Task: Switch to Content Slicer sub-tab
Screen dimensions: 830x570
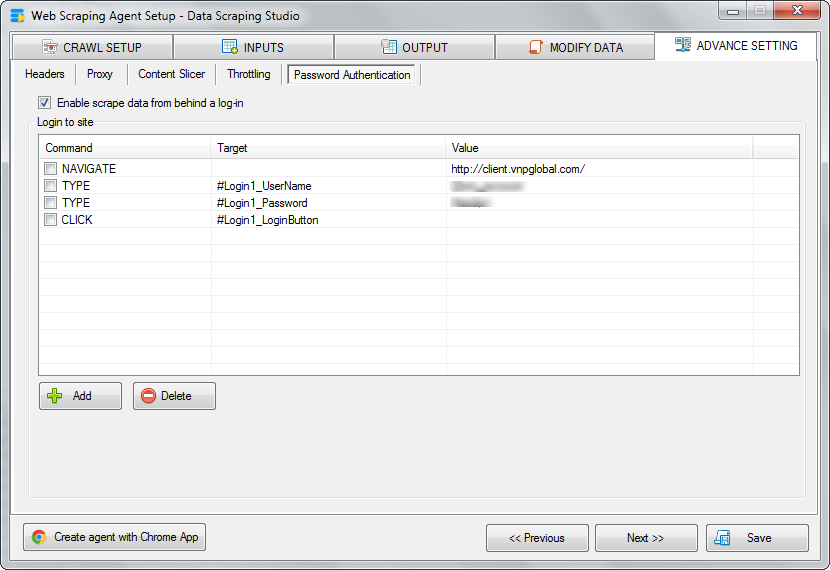Action: pyautogui.click(x=172, y=74)
